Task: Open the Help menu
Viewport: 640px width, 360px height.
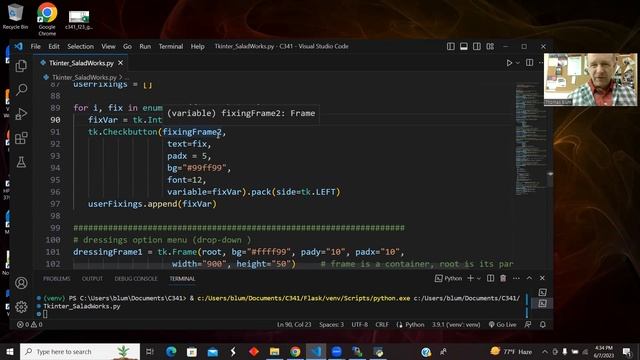Action: tap(198, 47)
